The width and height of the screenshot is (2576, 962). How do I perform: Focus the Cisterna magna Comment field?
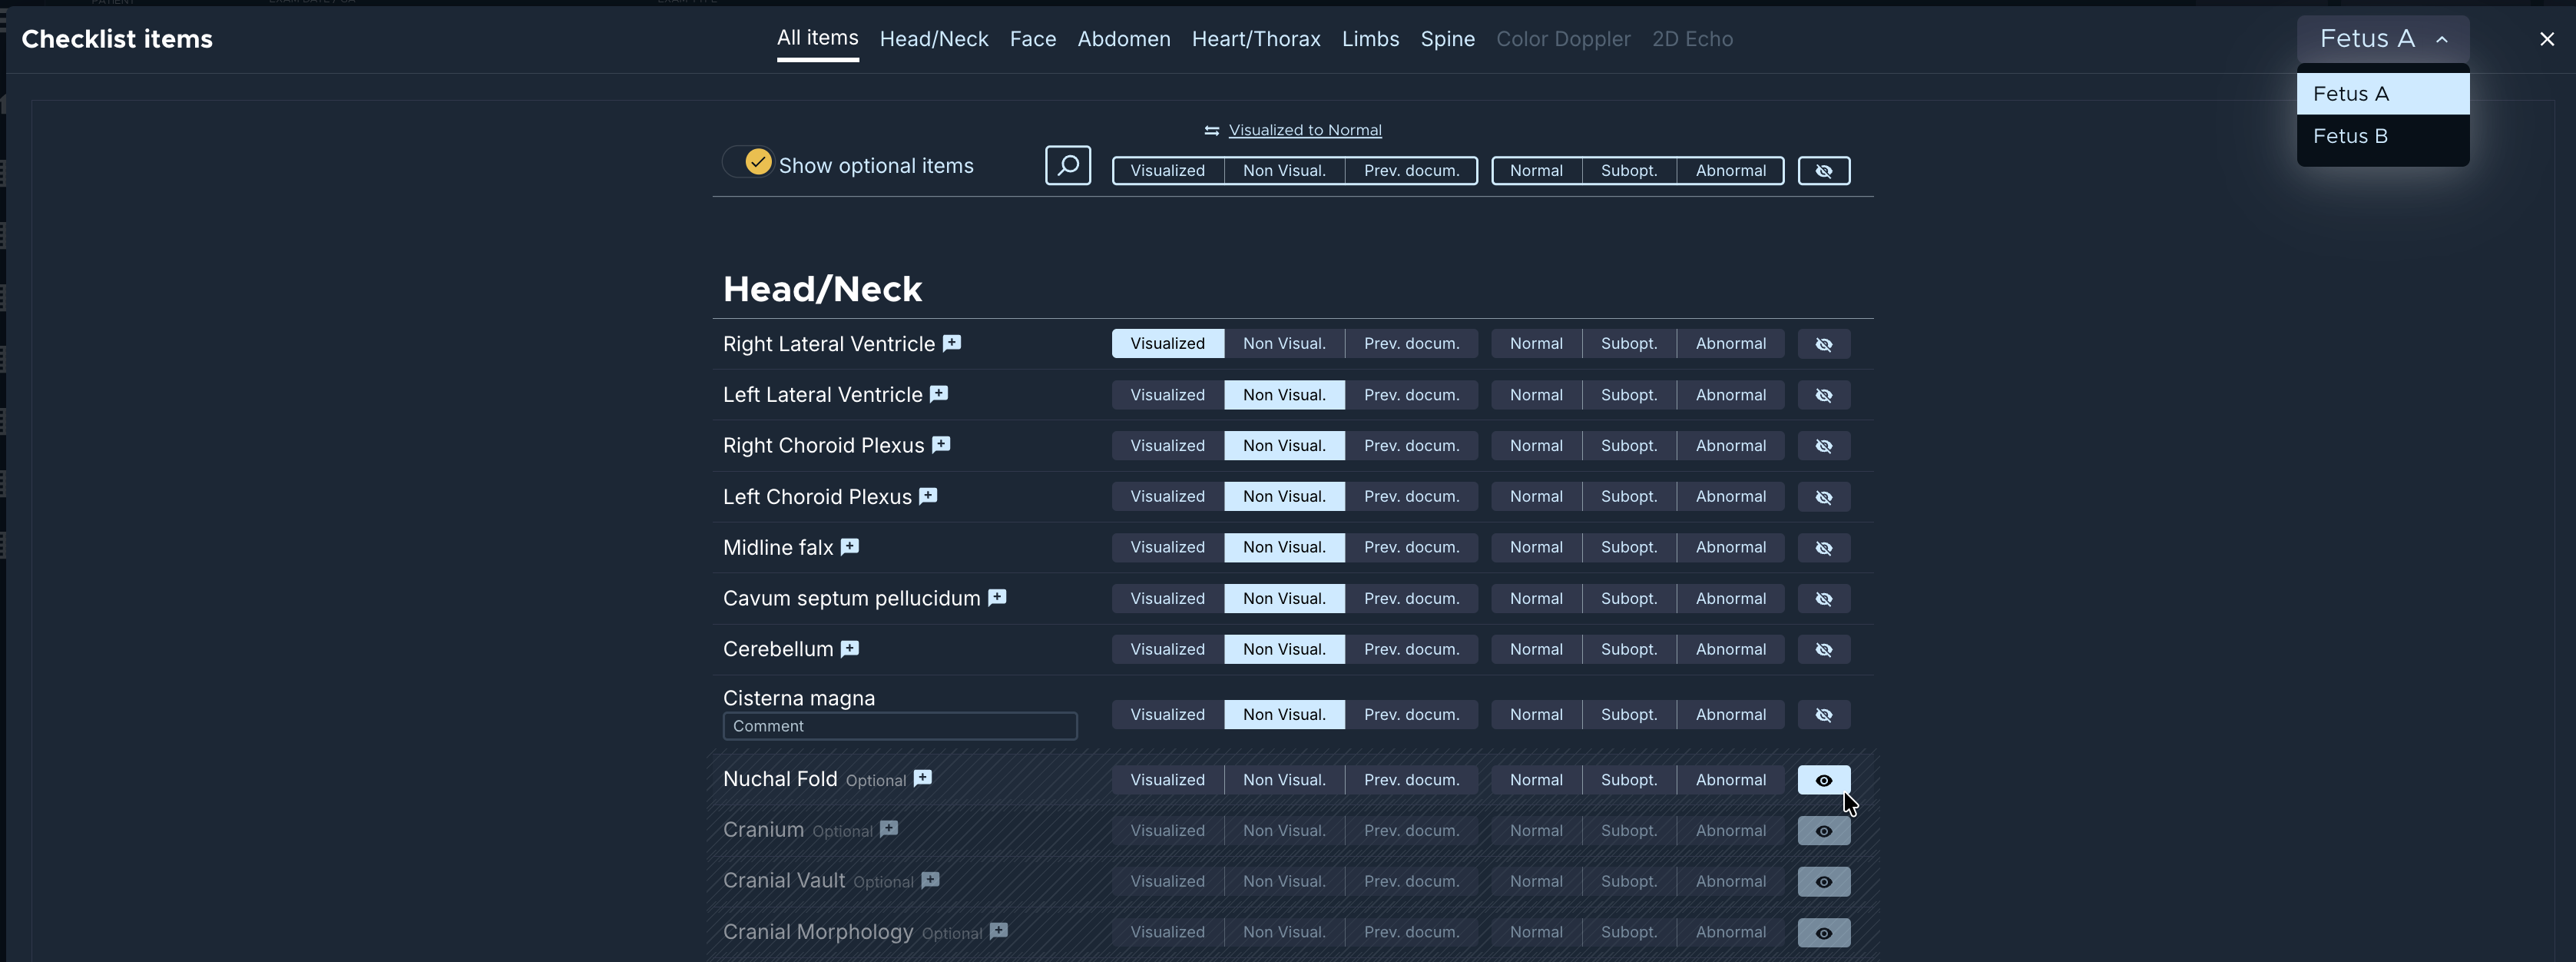point(900,726)
